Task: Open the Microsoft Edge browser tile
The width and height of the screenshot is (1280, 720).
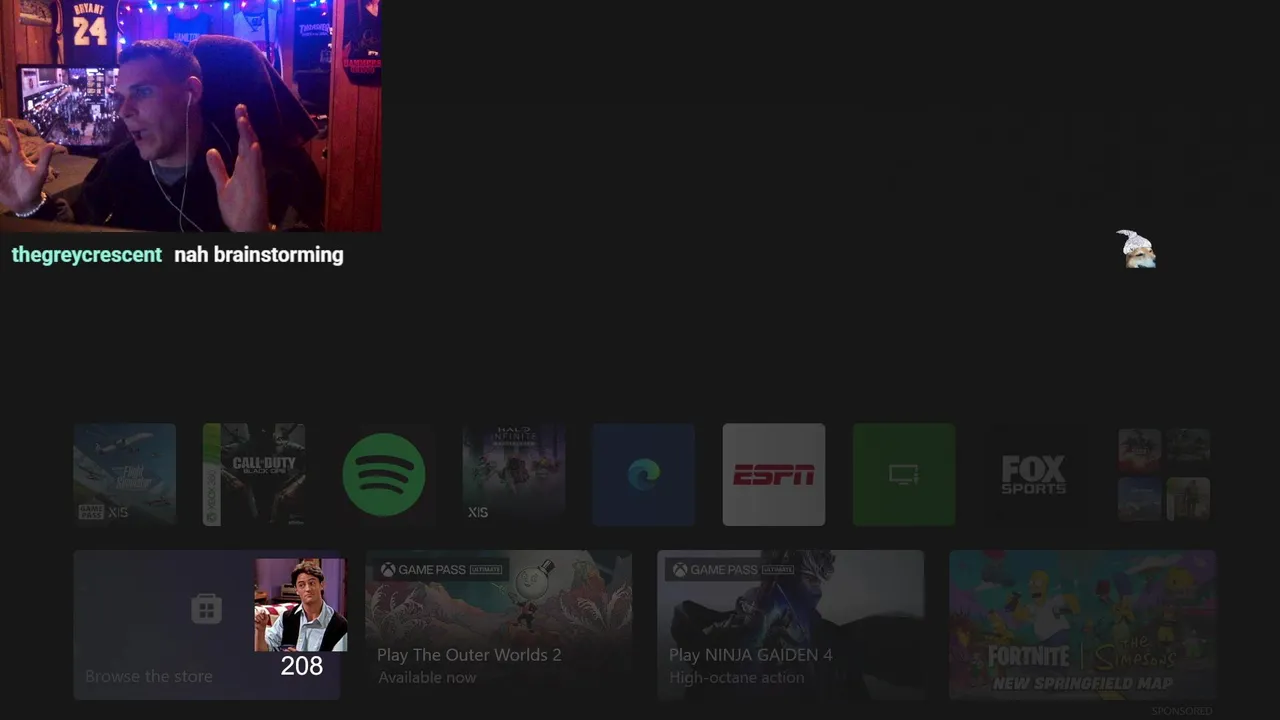Action: (x=644, y=474)
